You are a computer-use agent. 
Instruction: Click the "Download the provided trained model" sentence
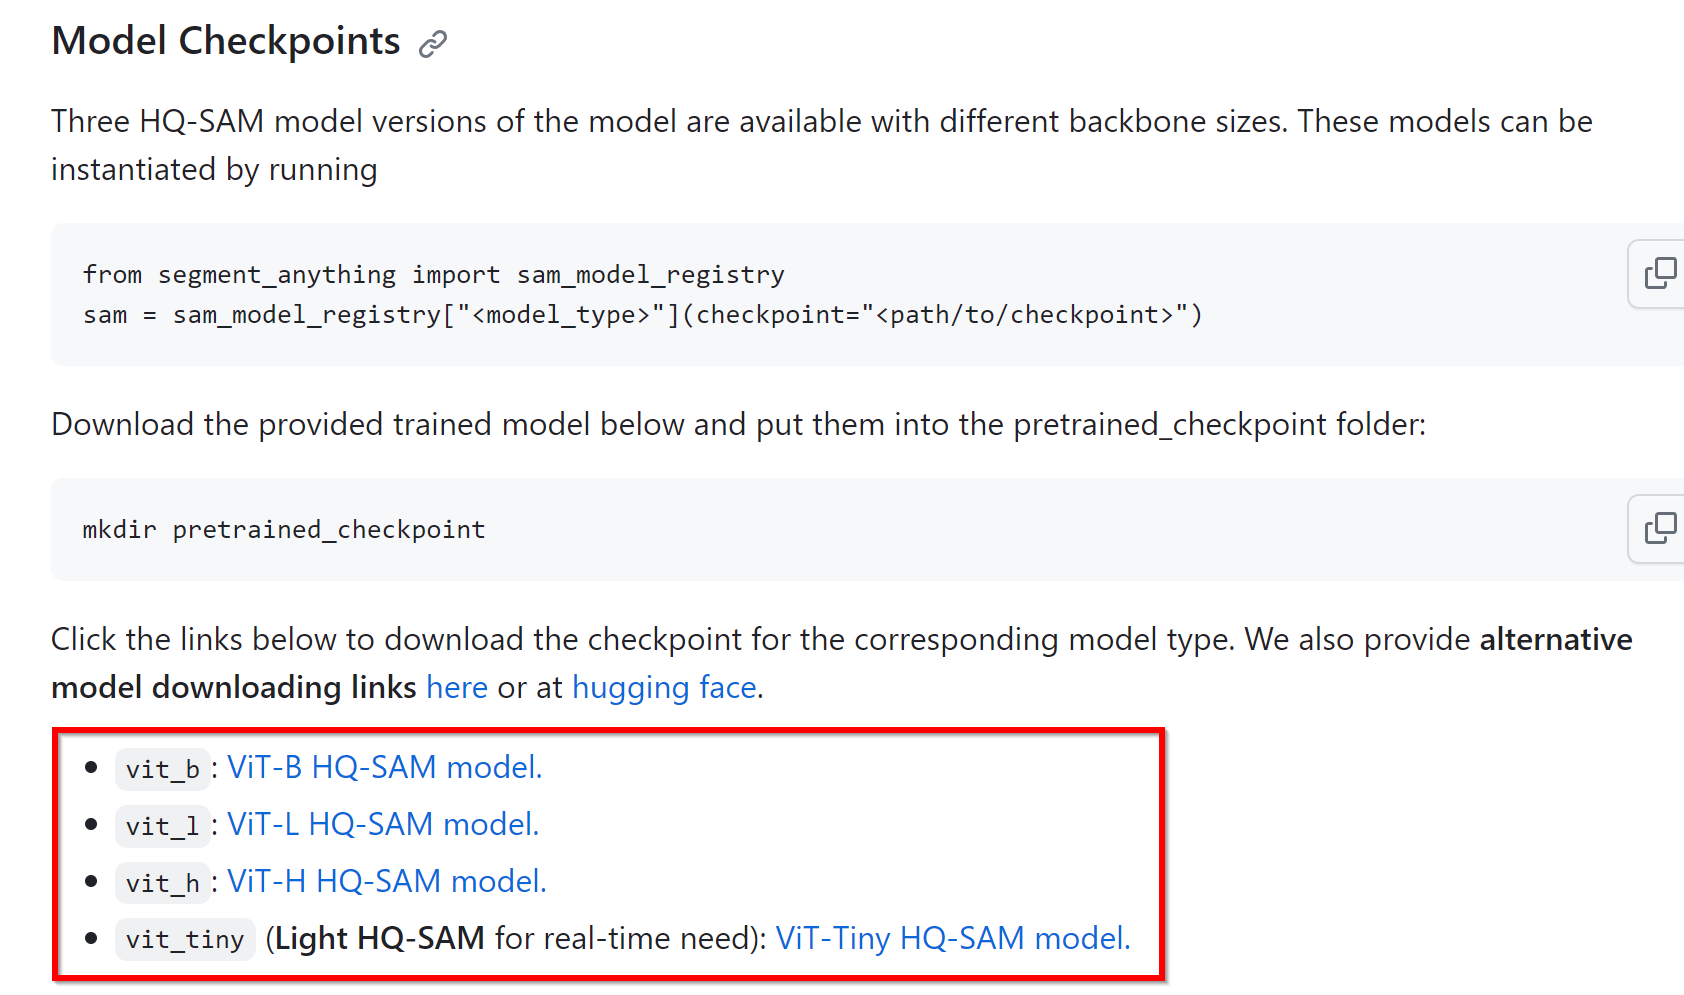[x=738, y=425]
